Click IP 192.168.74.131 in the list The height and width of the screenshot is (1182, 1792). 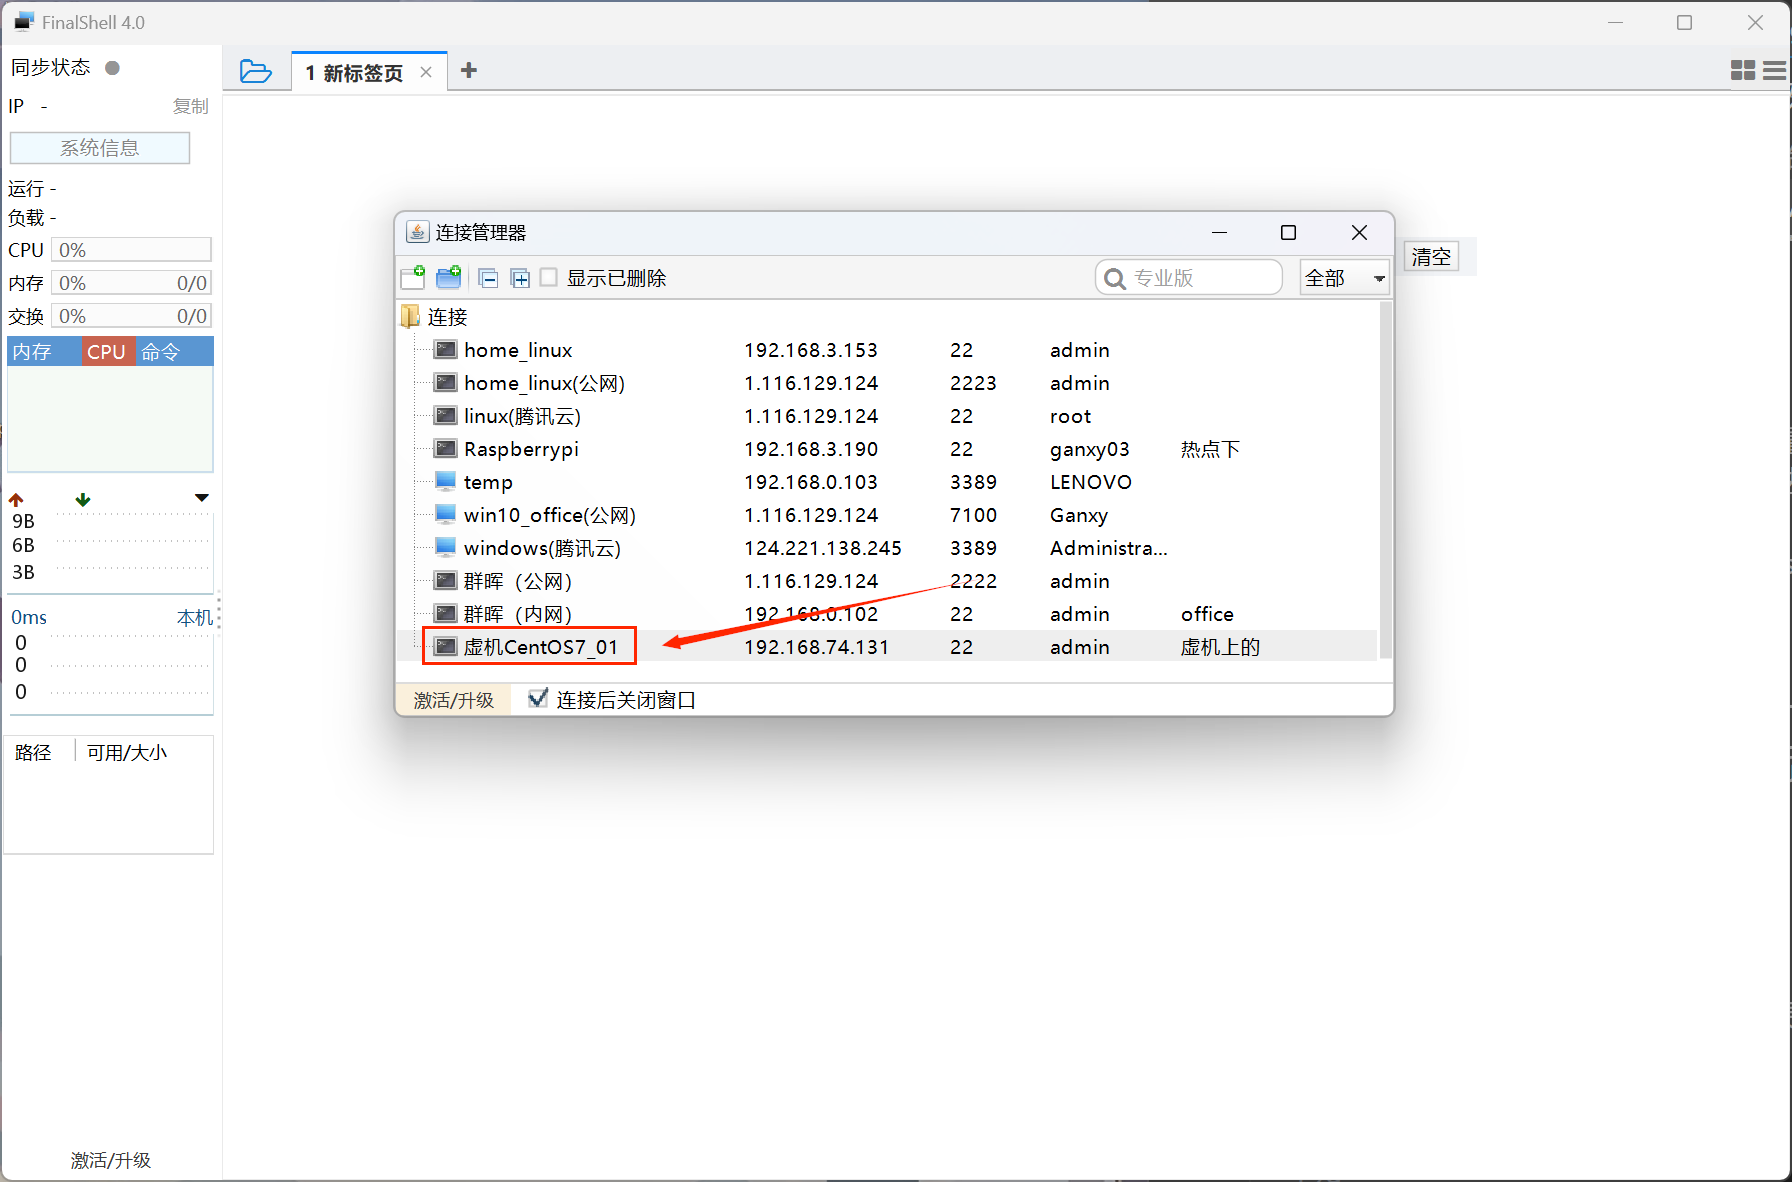[x=816, y=647]
